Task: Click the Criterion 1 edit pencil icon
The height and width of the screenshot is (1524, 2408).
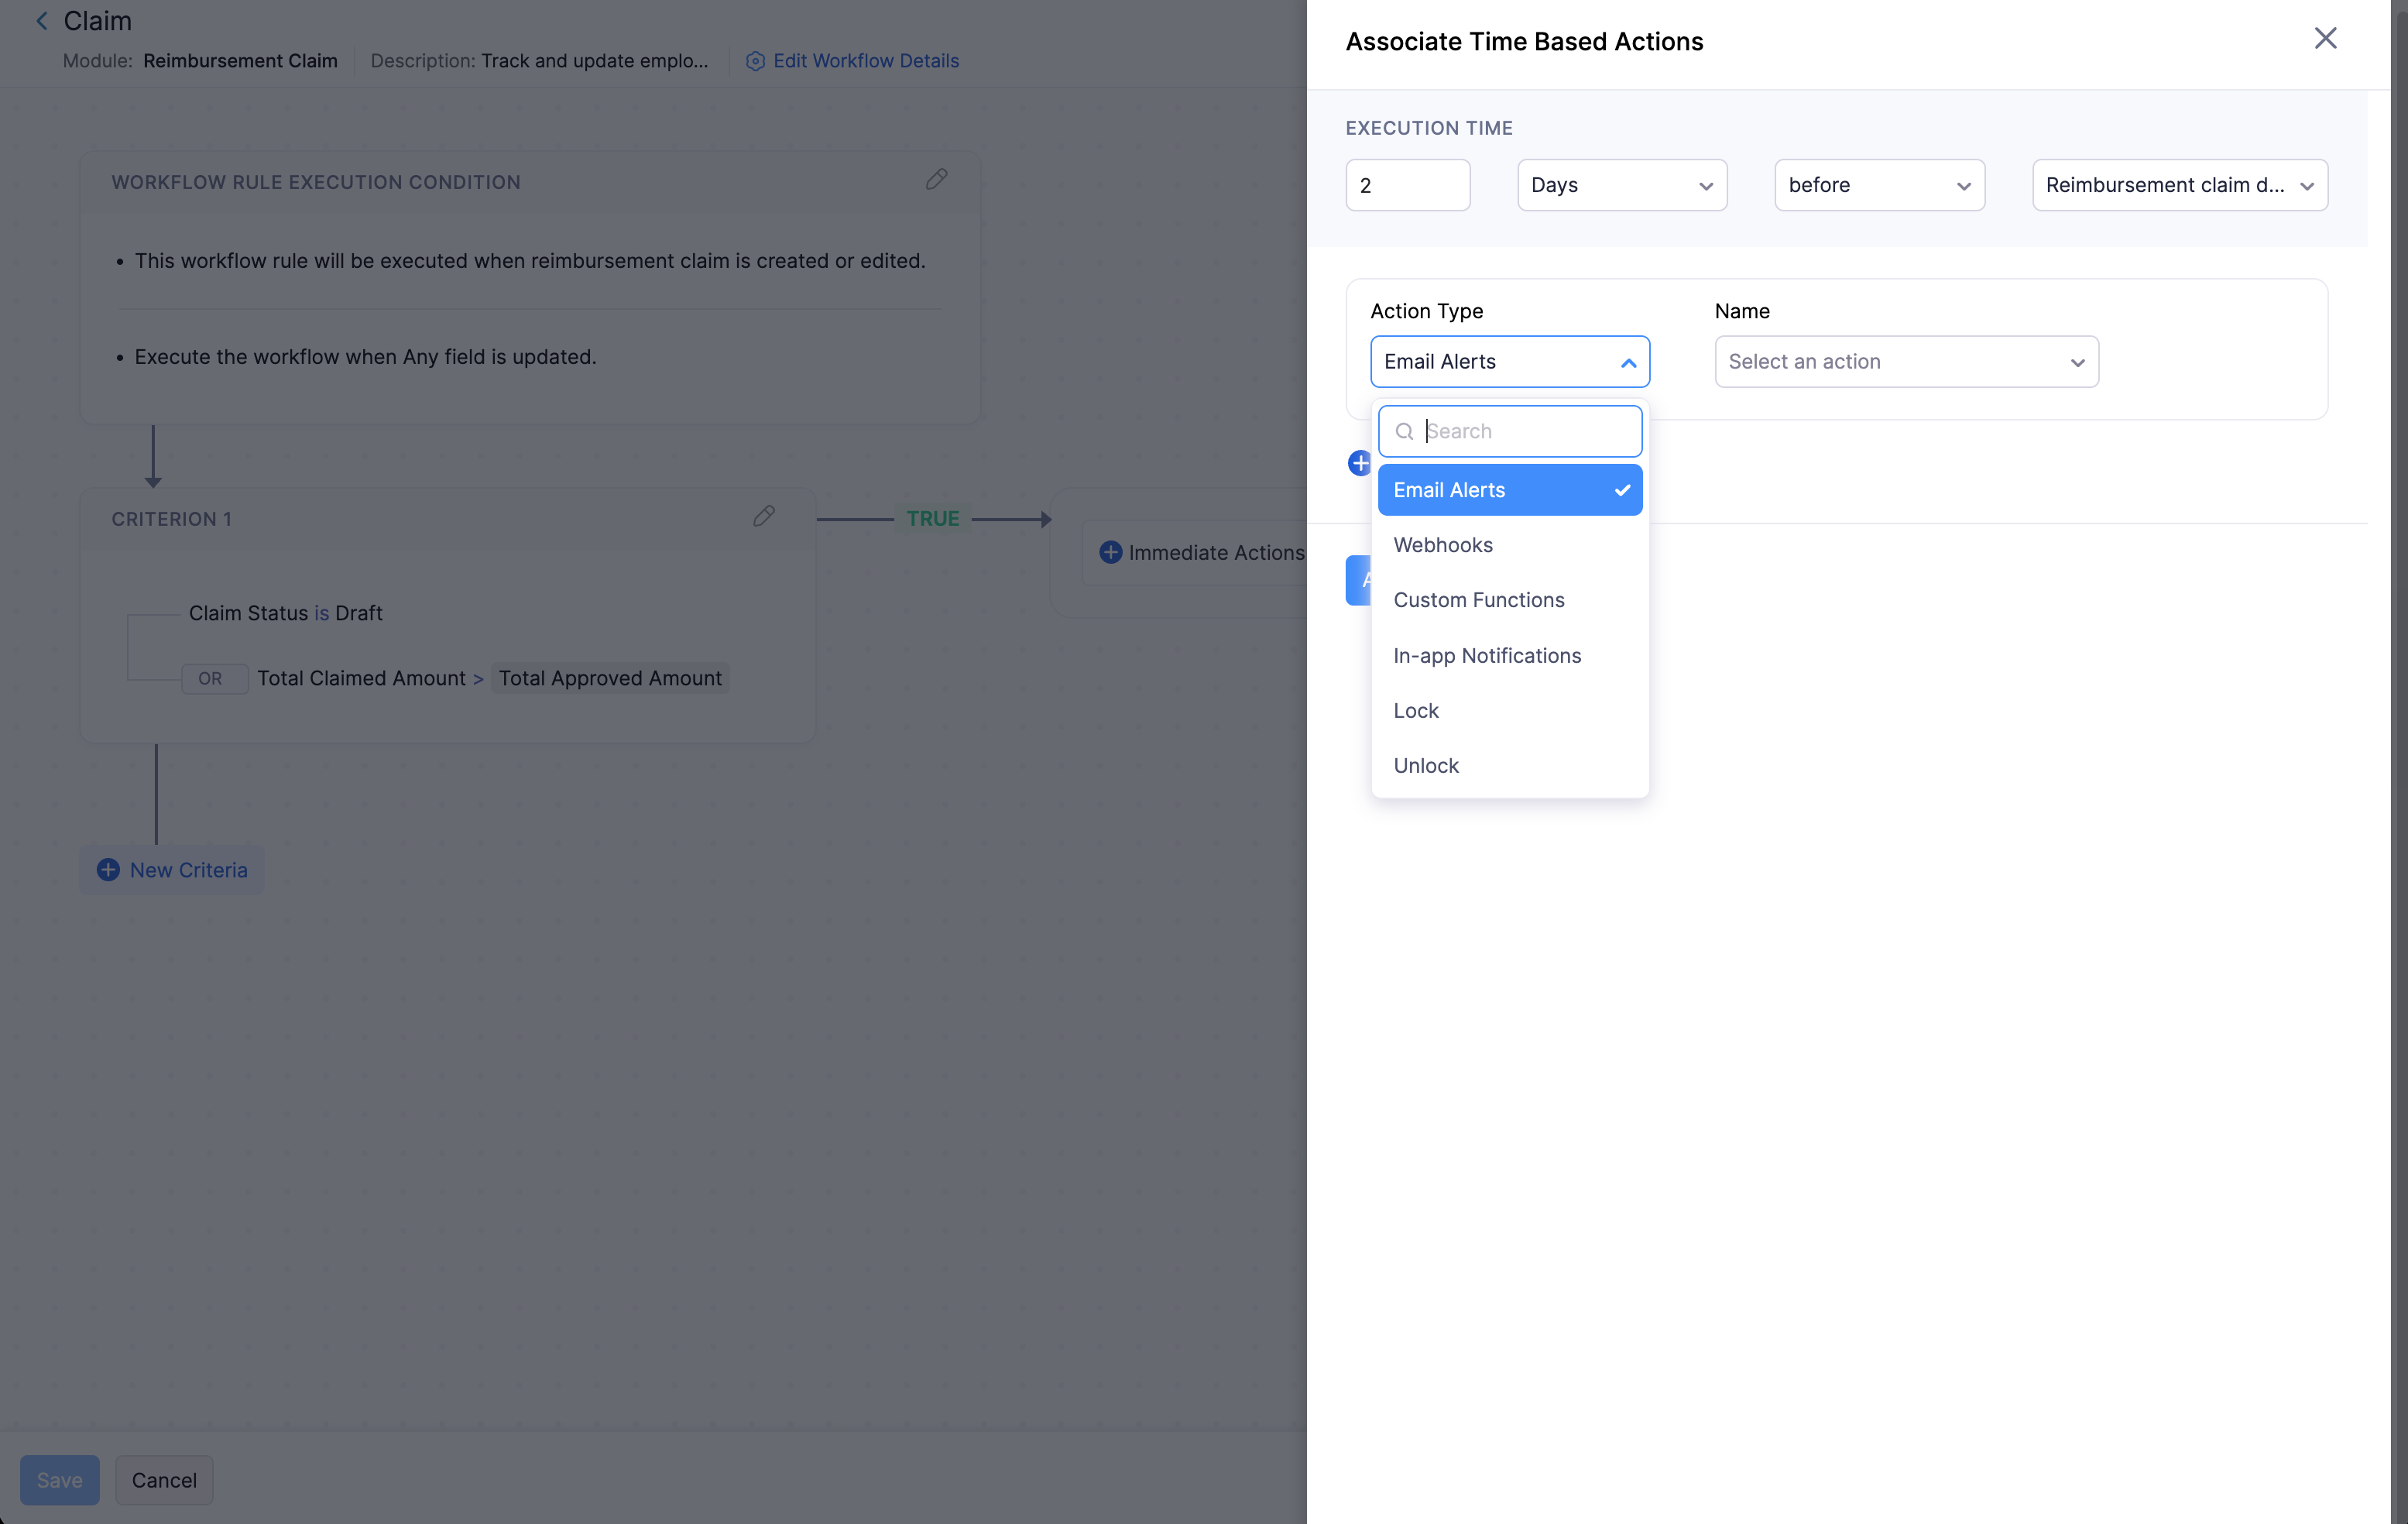Action: coord(764,517)
